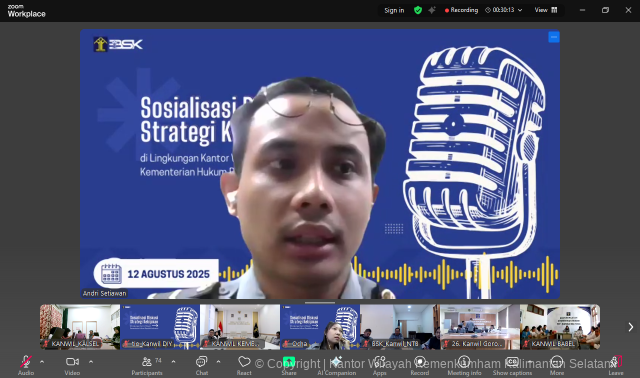Click the Record button
Image resolution: width=640 pixels, height=378 pixels.
[x=420, y=362]
